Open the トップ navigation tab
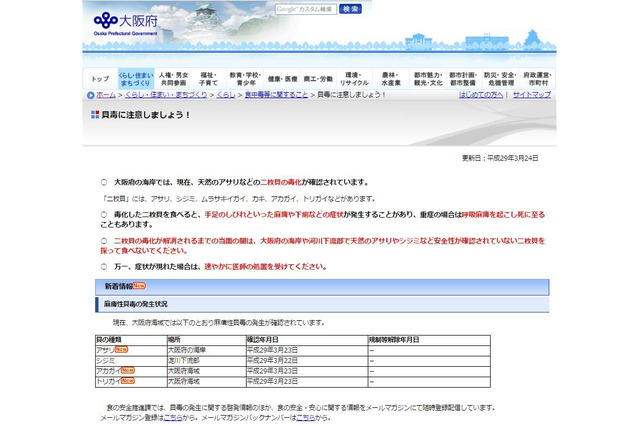The image size is (640, 426). pos(100,79)
